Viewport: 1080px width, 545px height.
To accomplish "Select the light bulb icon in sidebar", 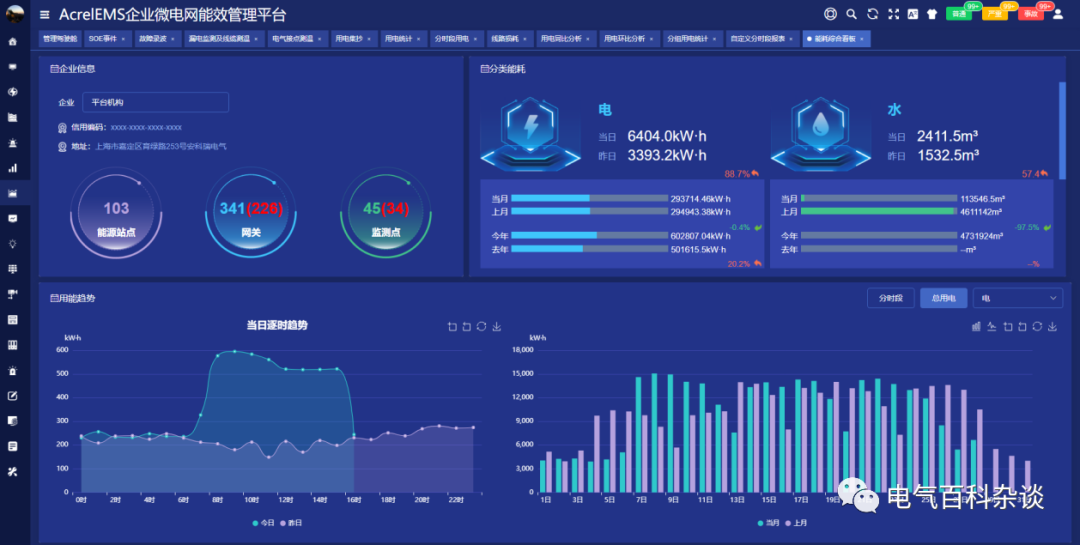I will point(12,244).
